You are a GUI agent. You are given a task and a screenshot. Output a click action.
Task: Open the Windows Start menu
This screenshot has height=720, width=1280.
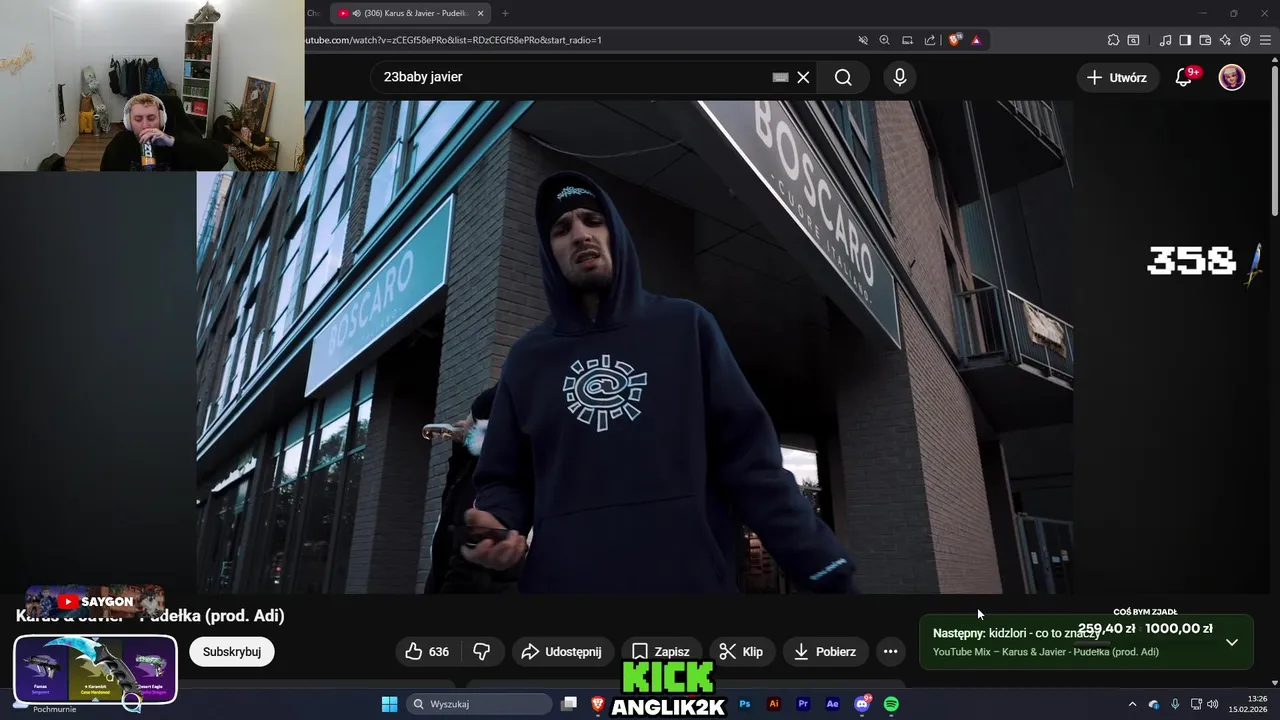click(389, 704)
